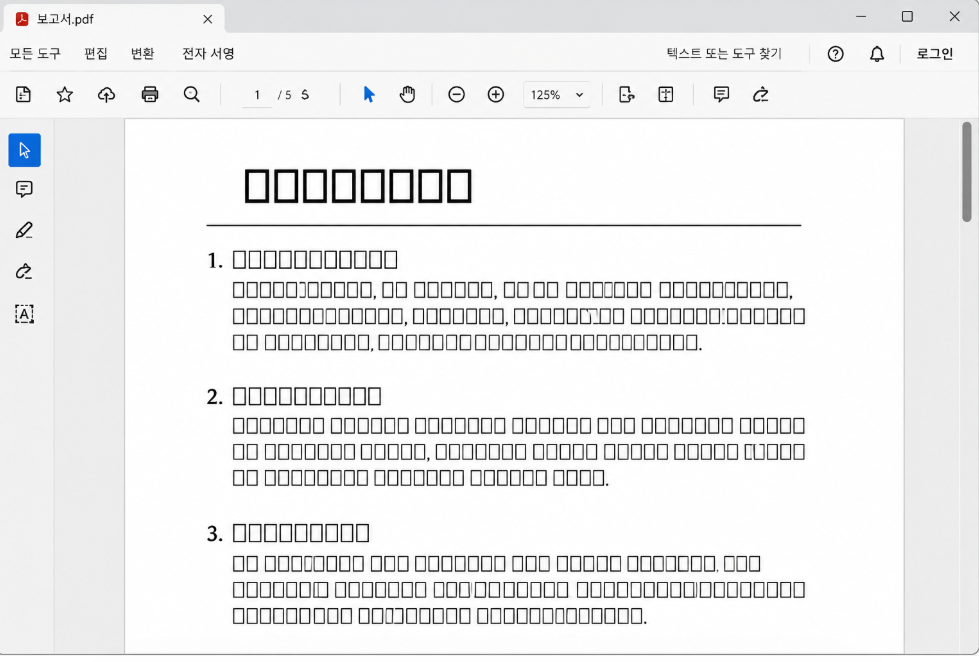
Task: Click the page number input field
Action: coord(257,95)
